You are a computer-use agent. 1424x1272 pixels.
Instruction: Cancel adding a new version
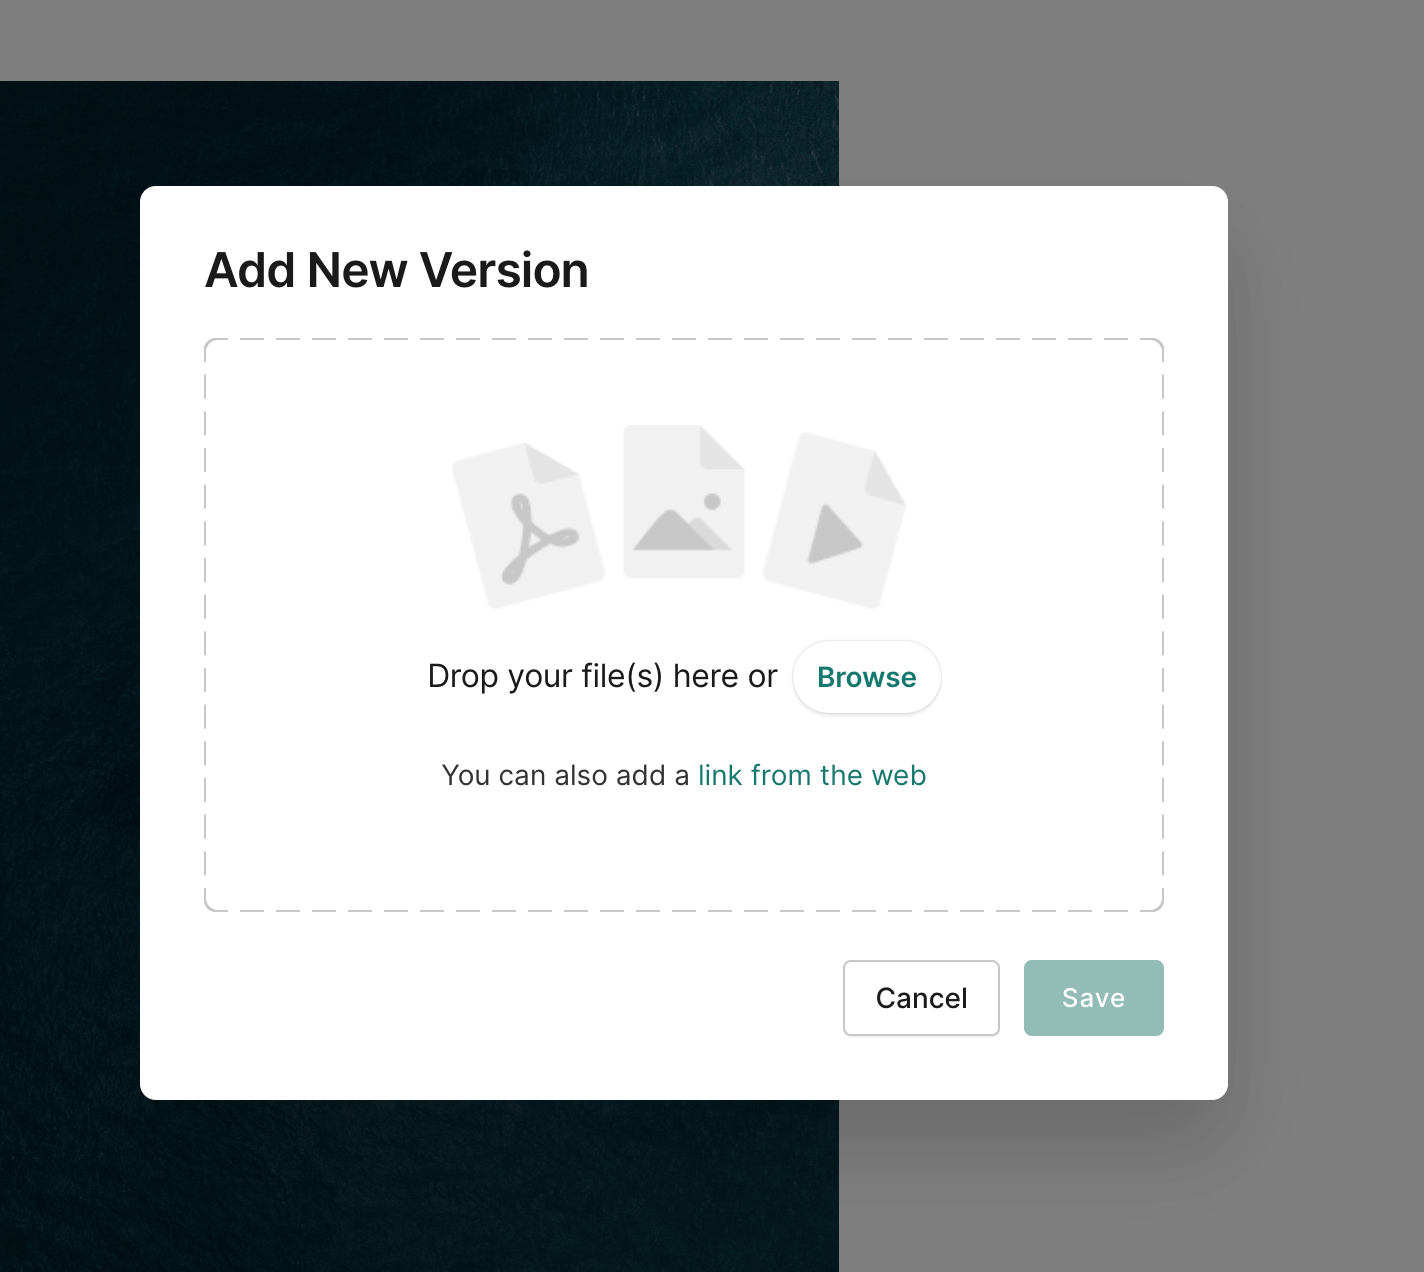coord(921,998)
